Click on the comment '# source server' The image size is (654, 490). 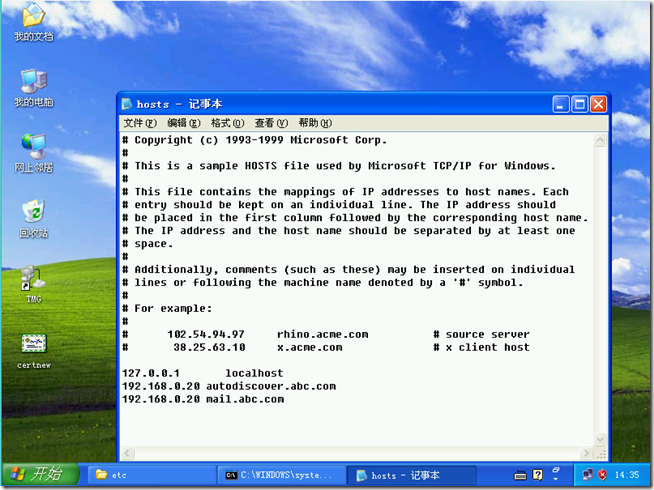[x=481, y=334]
